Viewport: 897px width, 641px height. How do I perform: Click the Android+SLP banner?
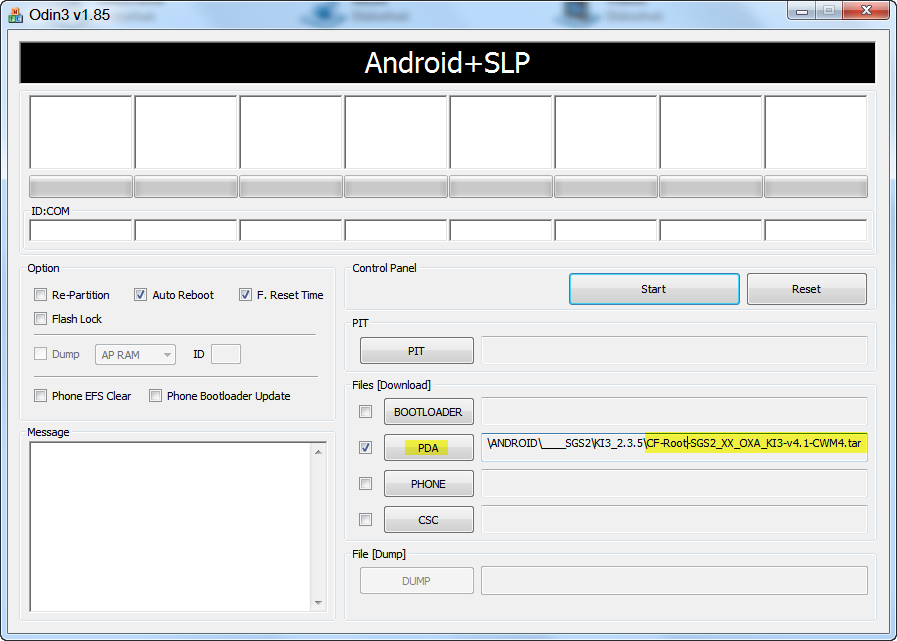coord(447,62)
